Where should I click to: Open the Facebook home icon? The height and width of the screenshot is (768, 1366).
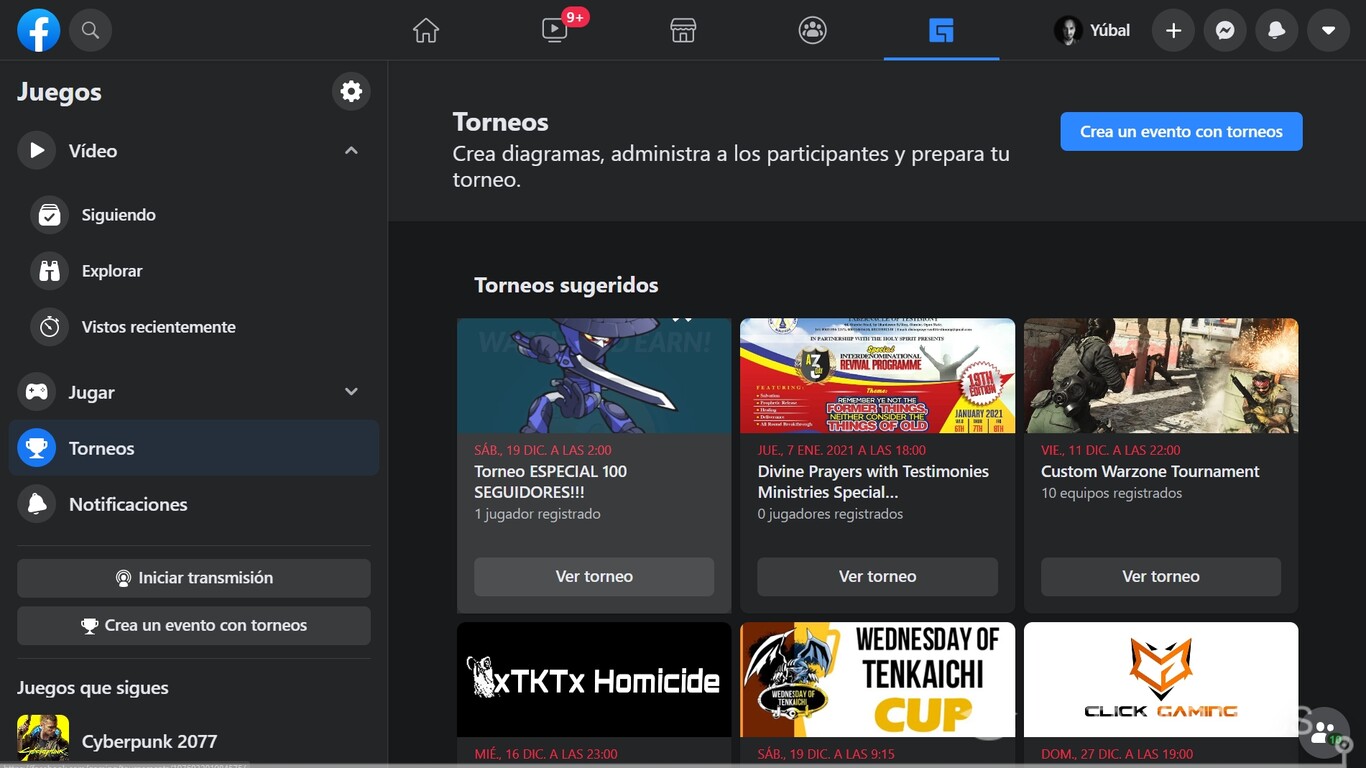click(425, 30)
